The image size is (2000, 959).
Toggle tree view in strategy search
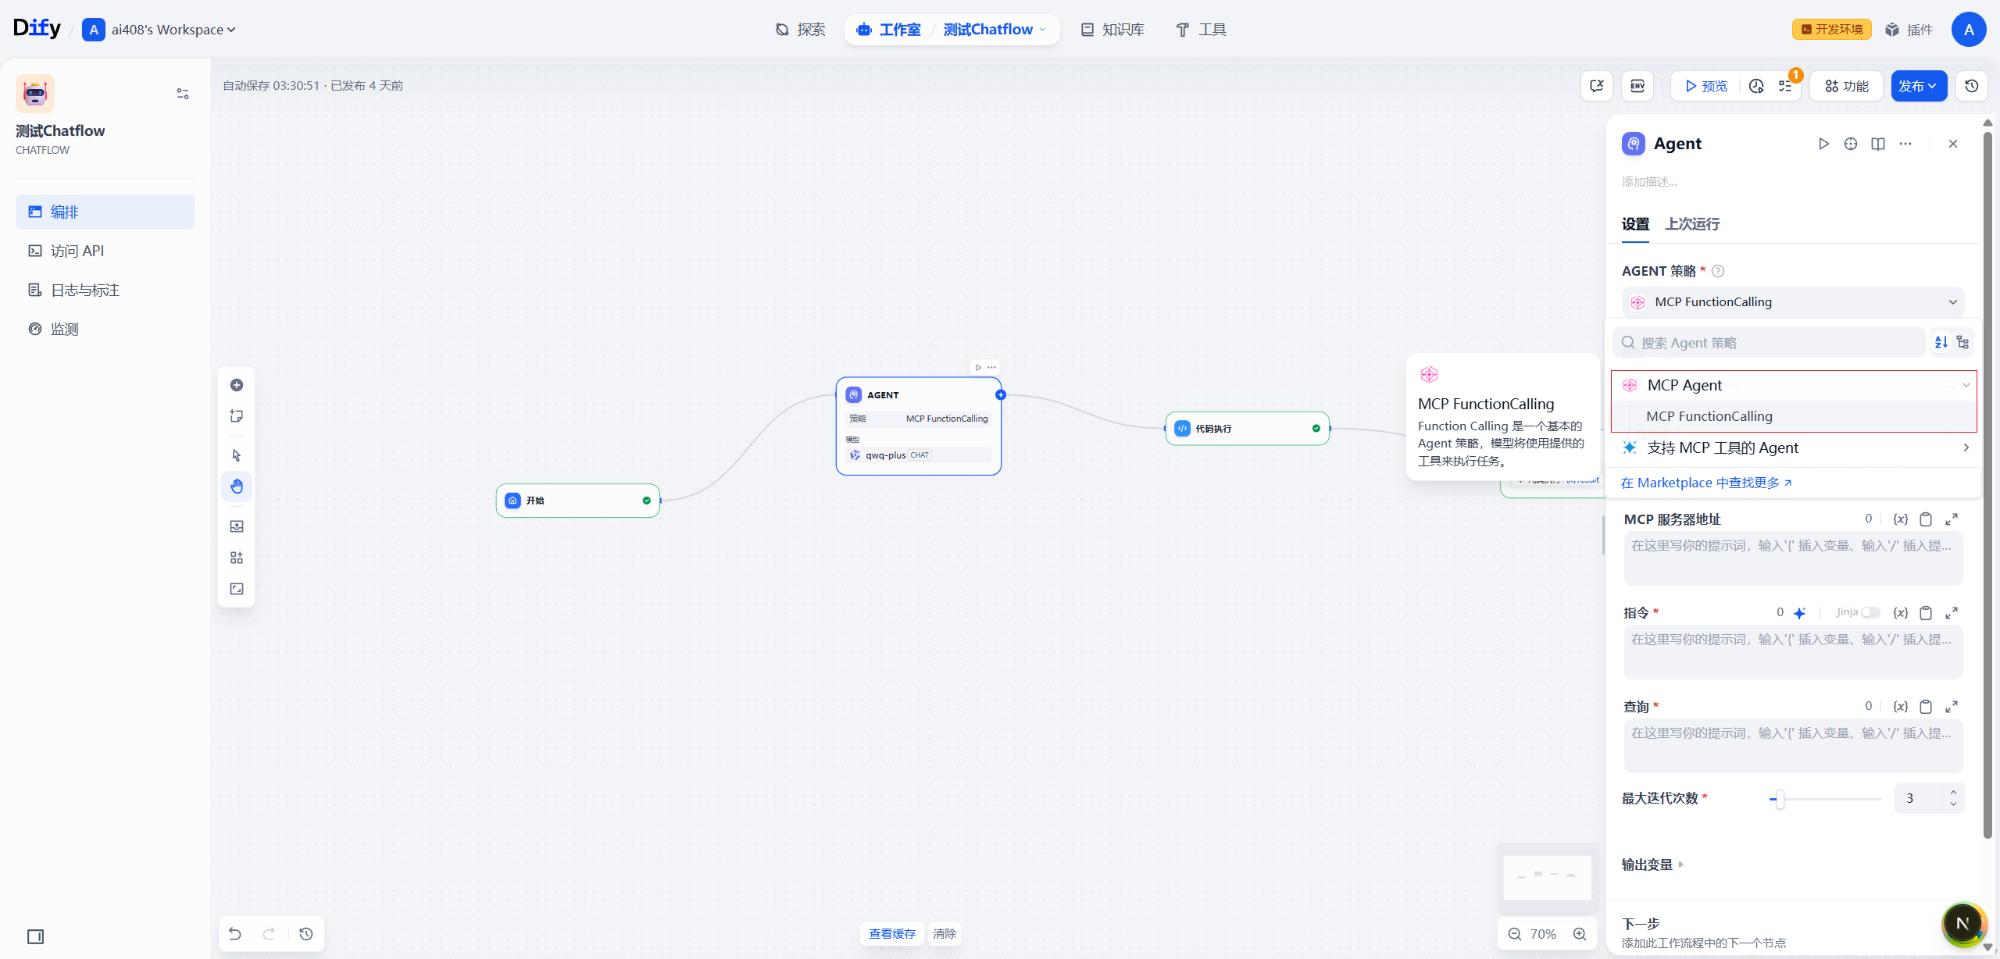pos(1963,342)
